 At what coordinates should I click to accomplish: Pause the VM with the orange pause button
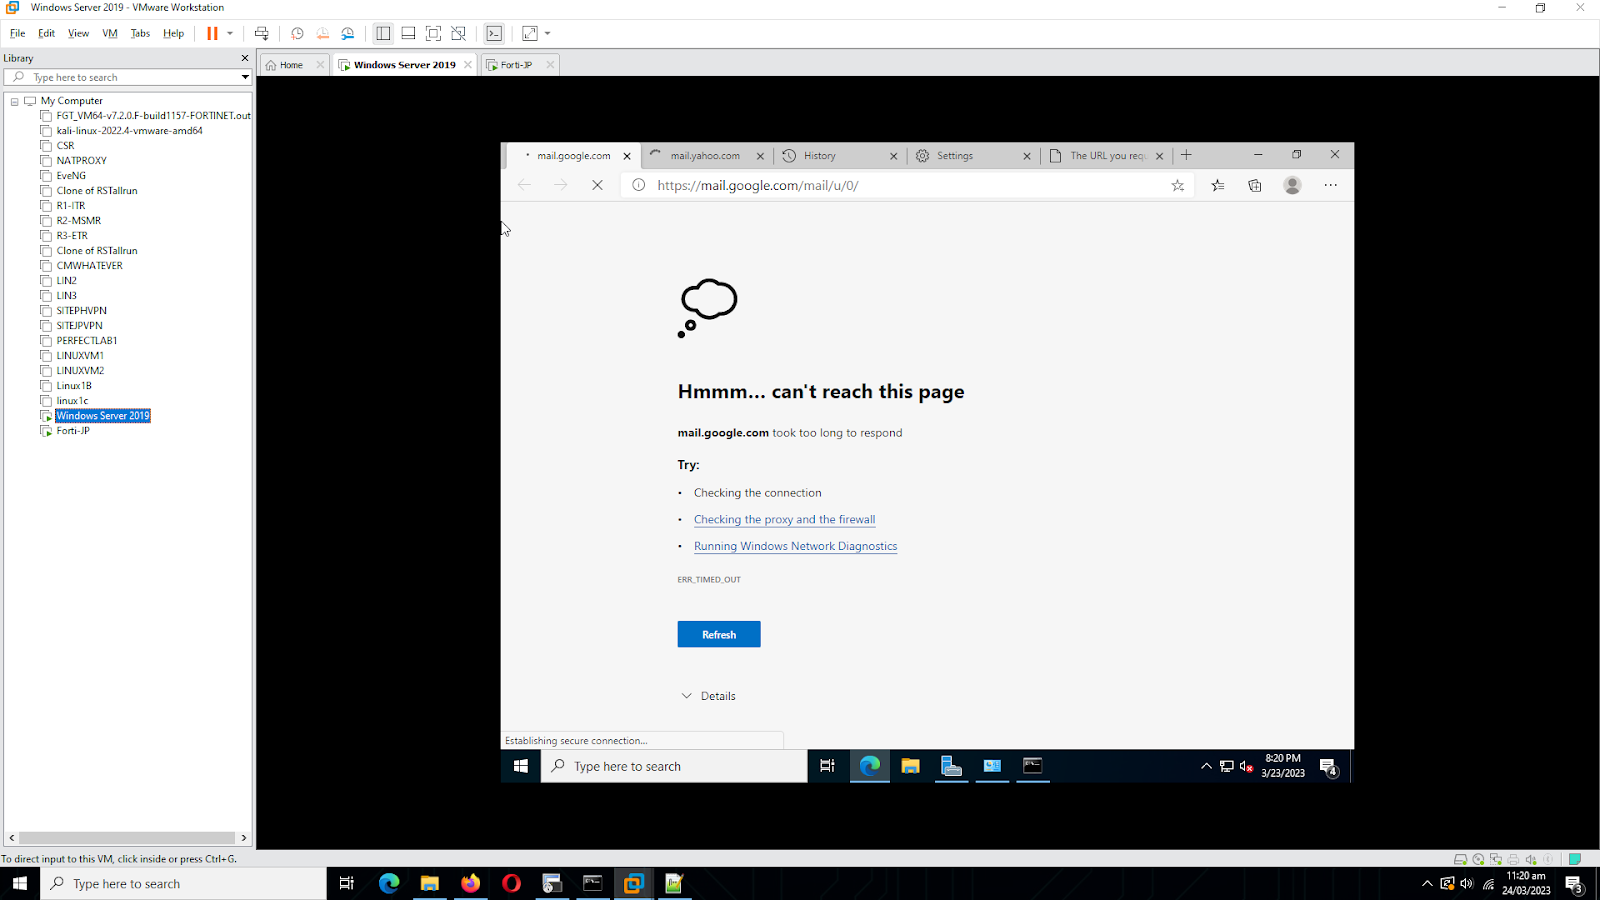(x=212, y=33)
